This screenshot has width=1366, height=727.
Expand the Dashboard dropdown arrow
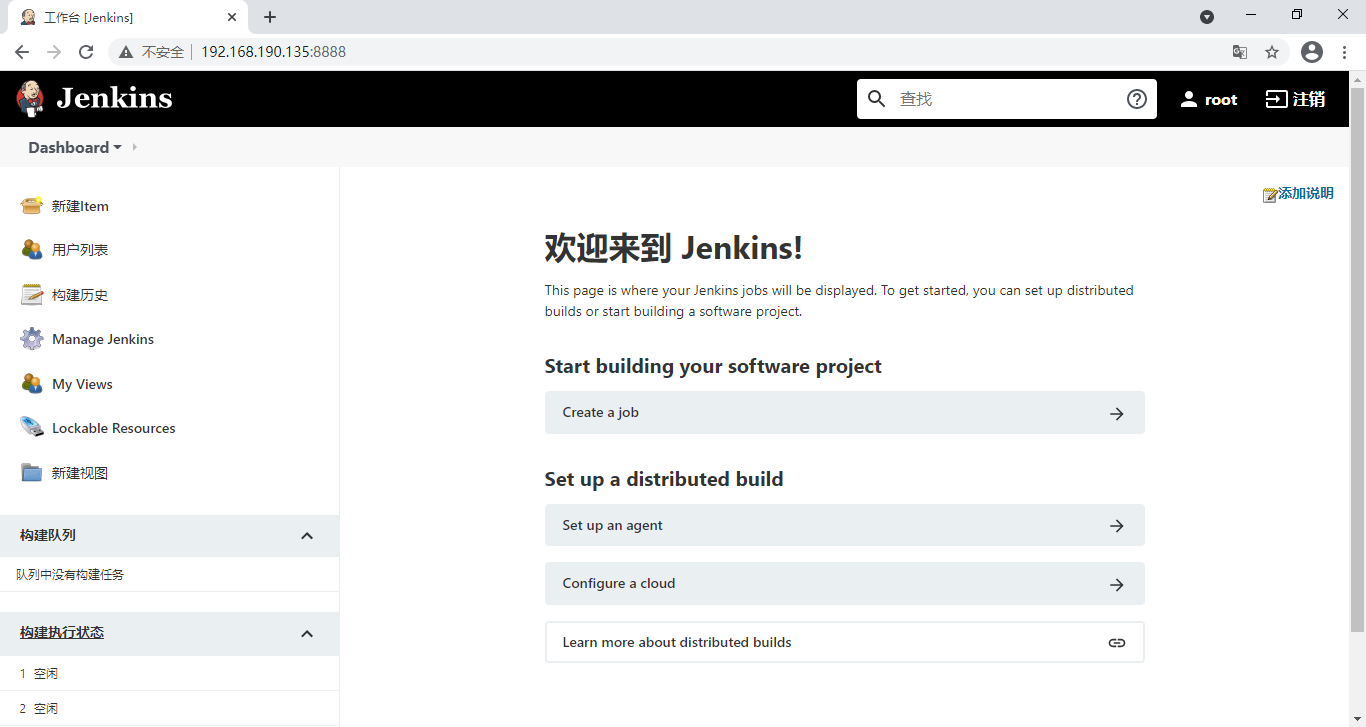[117, 148]
